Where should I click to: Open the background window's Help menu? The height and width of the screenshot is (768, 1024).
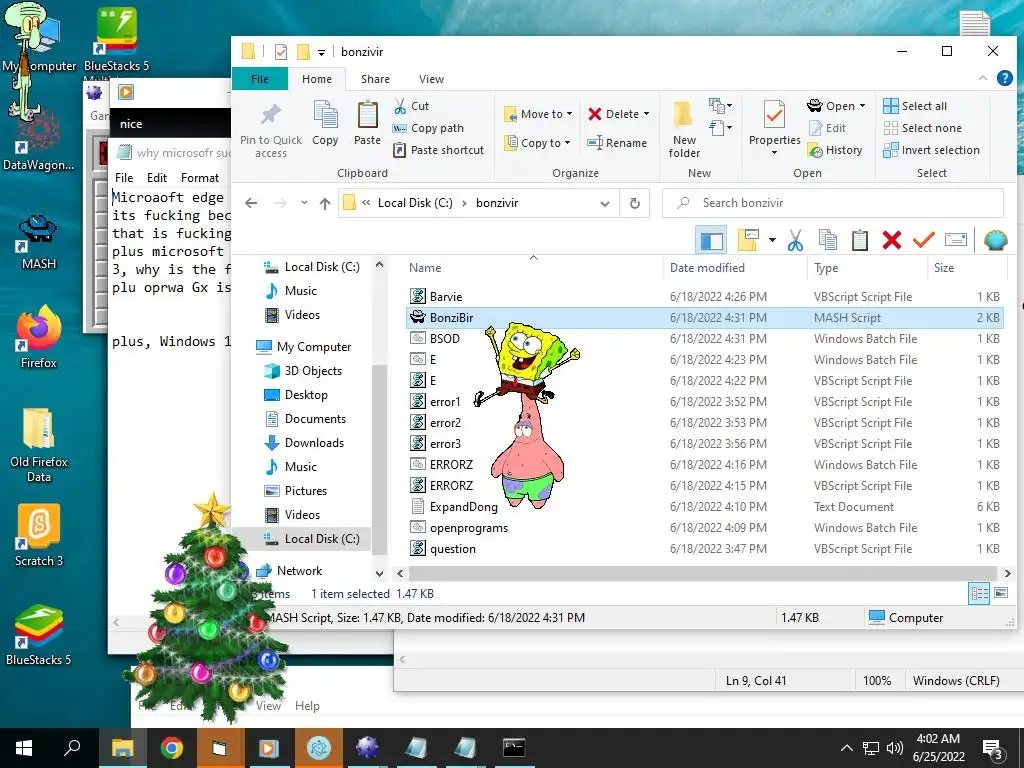(307, 706)
